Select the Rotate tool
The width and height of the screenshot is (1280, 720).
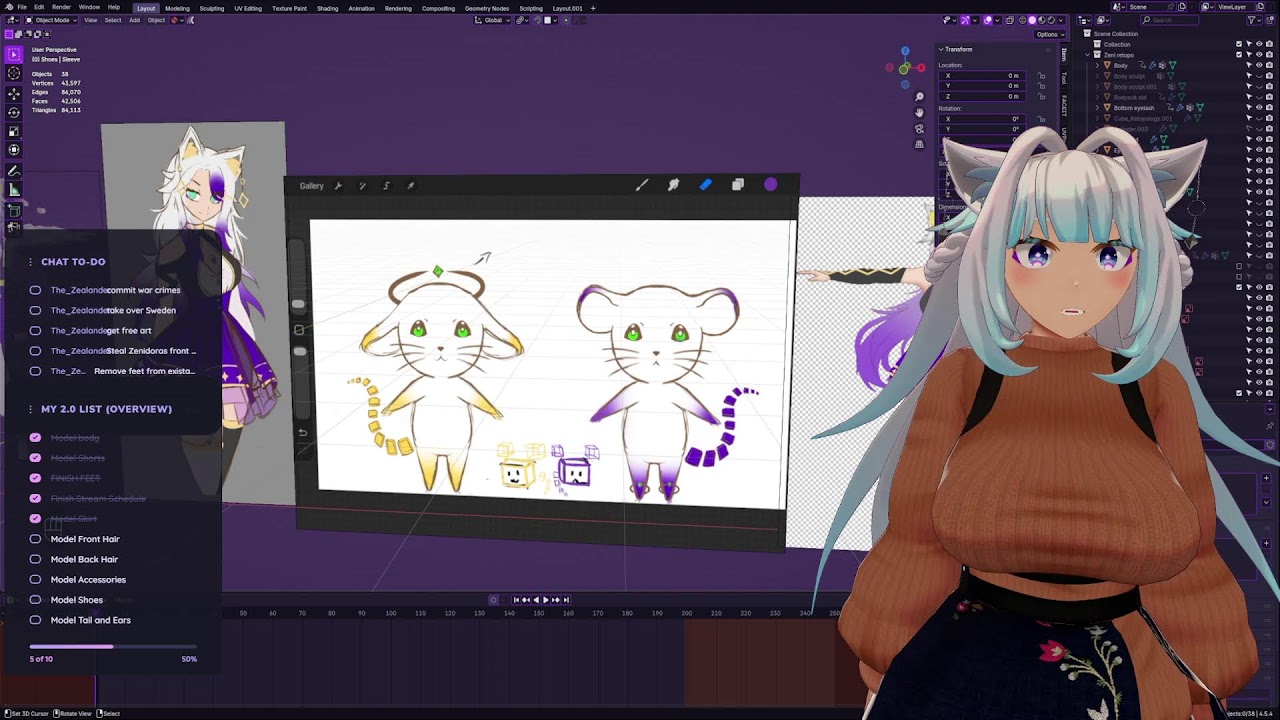[x=14, y=112]
